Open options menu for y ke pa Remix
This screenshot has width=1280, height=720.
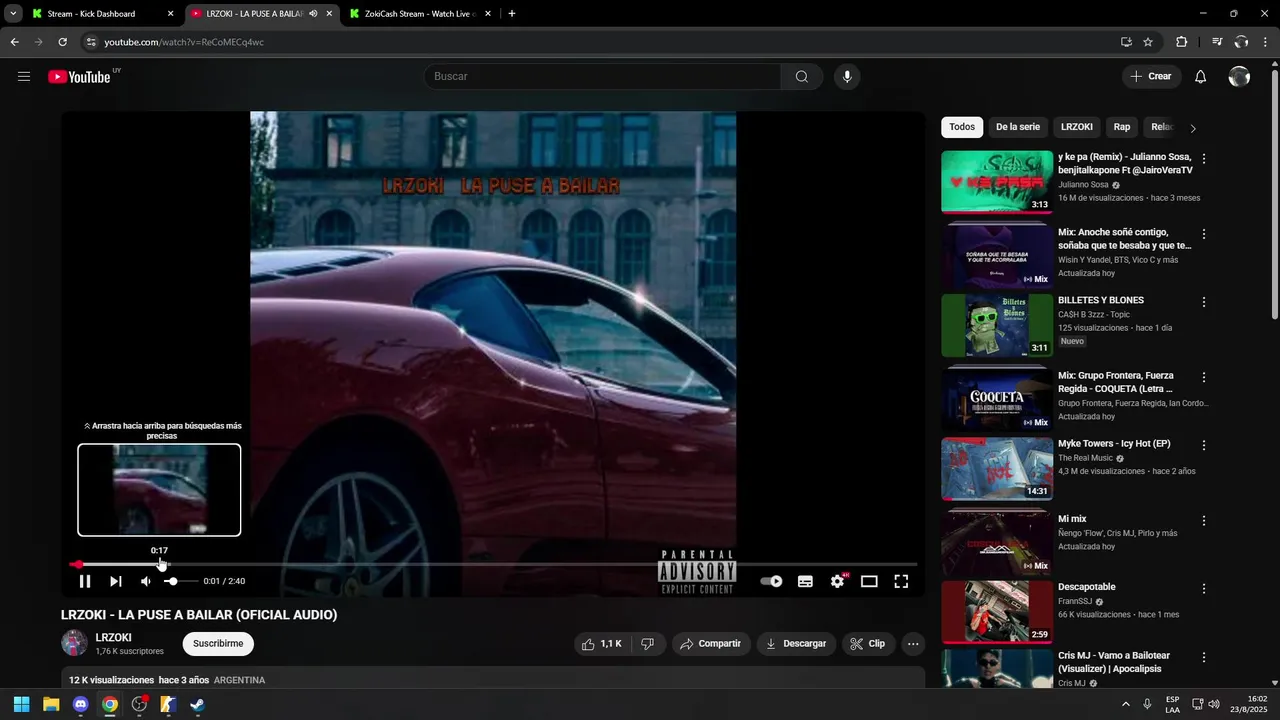pyautogui.click(x=1204, y=159)
